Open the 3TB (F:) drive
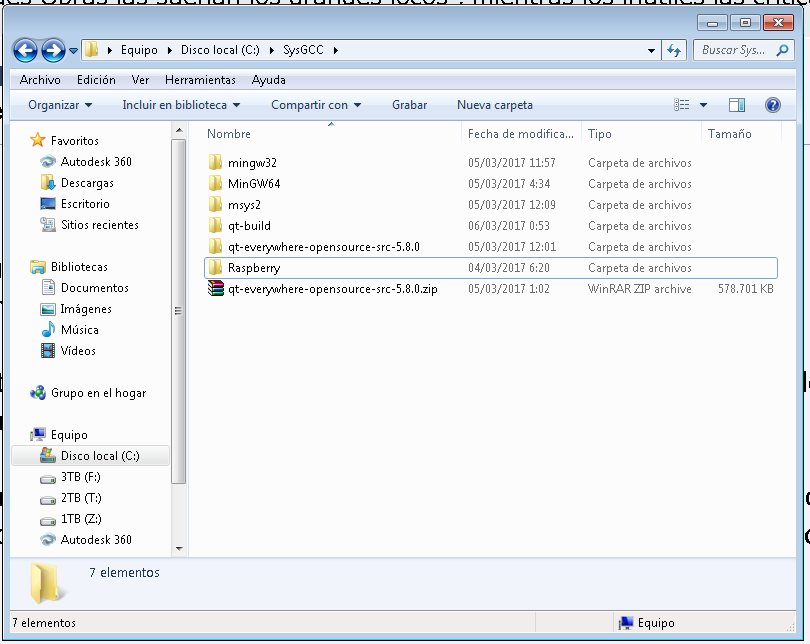This screenshot has height=644, width=810. click(81, 477)
